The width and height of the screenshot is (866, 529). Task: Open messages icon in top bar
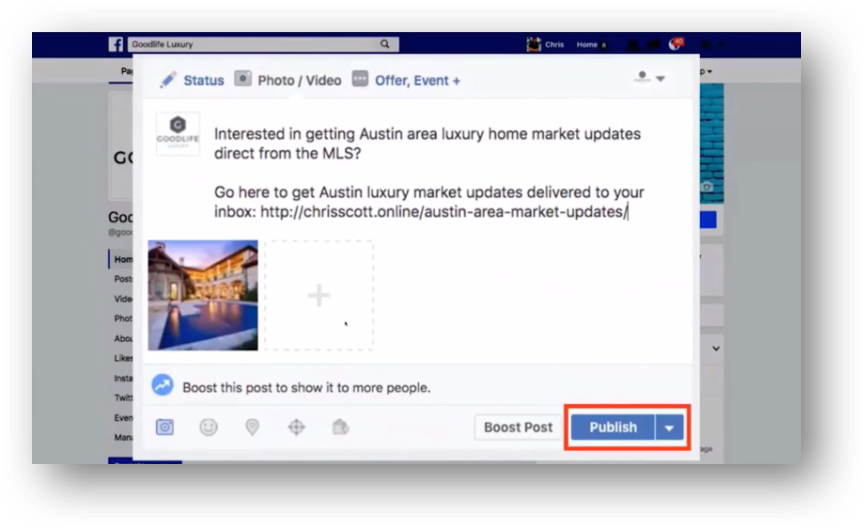pyautogui.click(x=654, y=45)
